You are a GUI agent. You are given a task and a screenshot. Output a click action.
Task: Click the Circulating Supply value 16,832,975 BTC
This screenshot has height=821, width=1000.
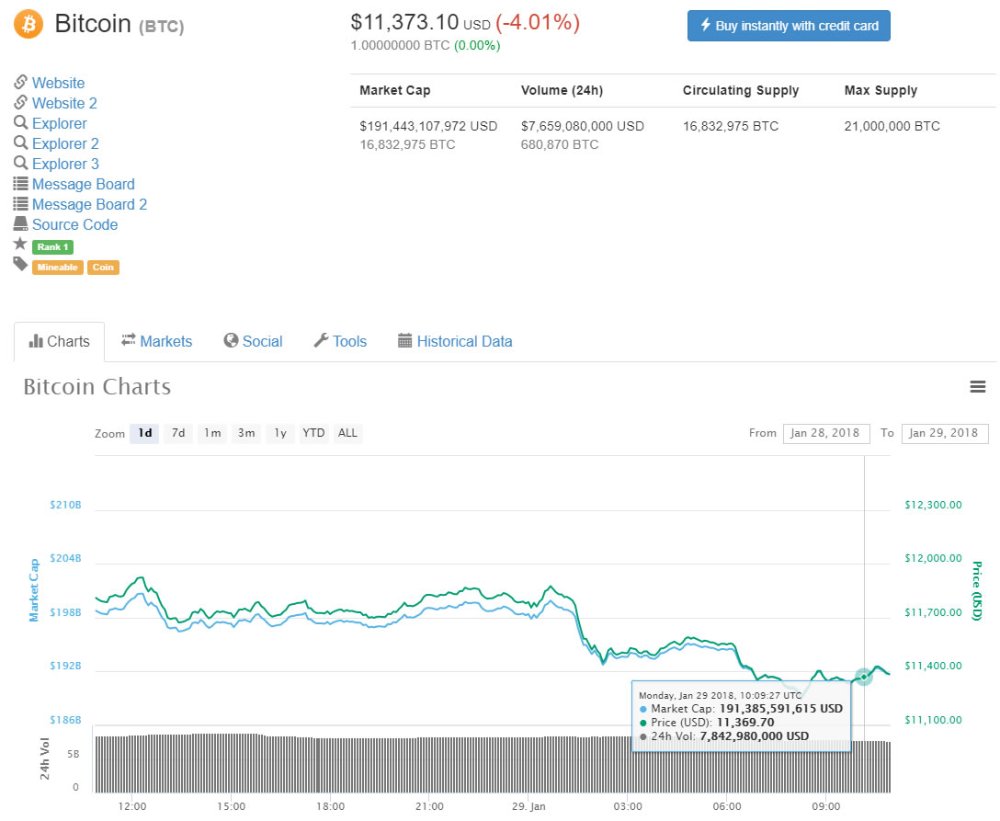[730, 126]
